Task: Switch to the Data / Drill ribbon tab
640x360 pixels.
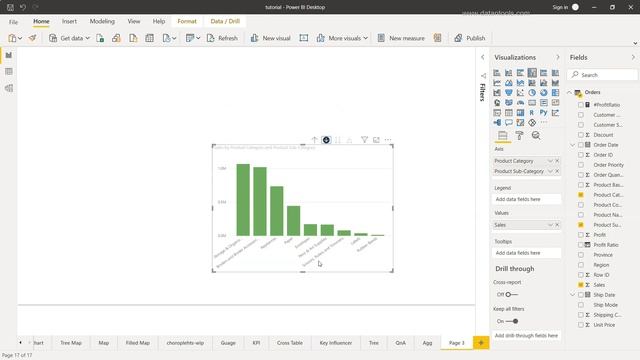Action: click(225, 21)
